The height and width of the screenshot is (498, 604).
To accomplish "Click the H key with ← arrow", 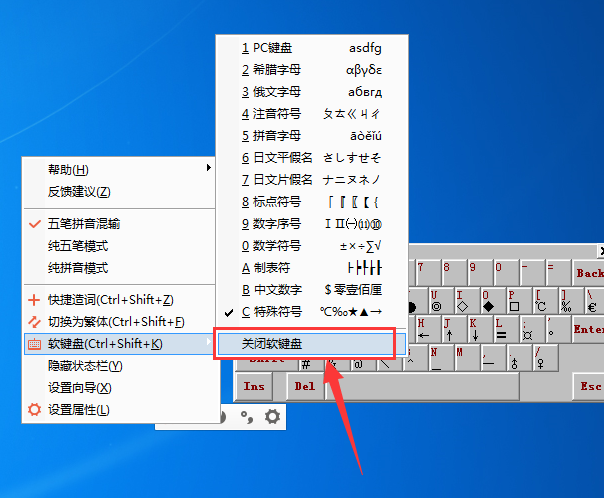I will point(428,329).
